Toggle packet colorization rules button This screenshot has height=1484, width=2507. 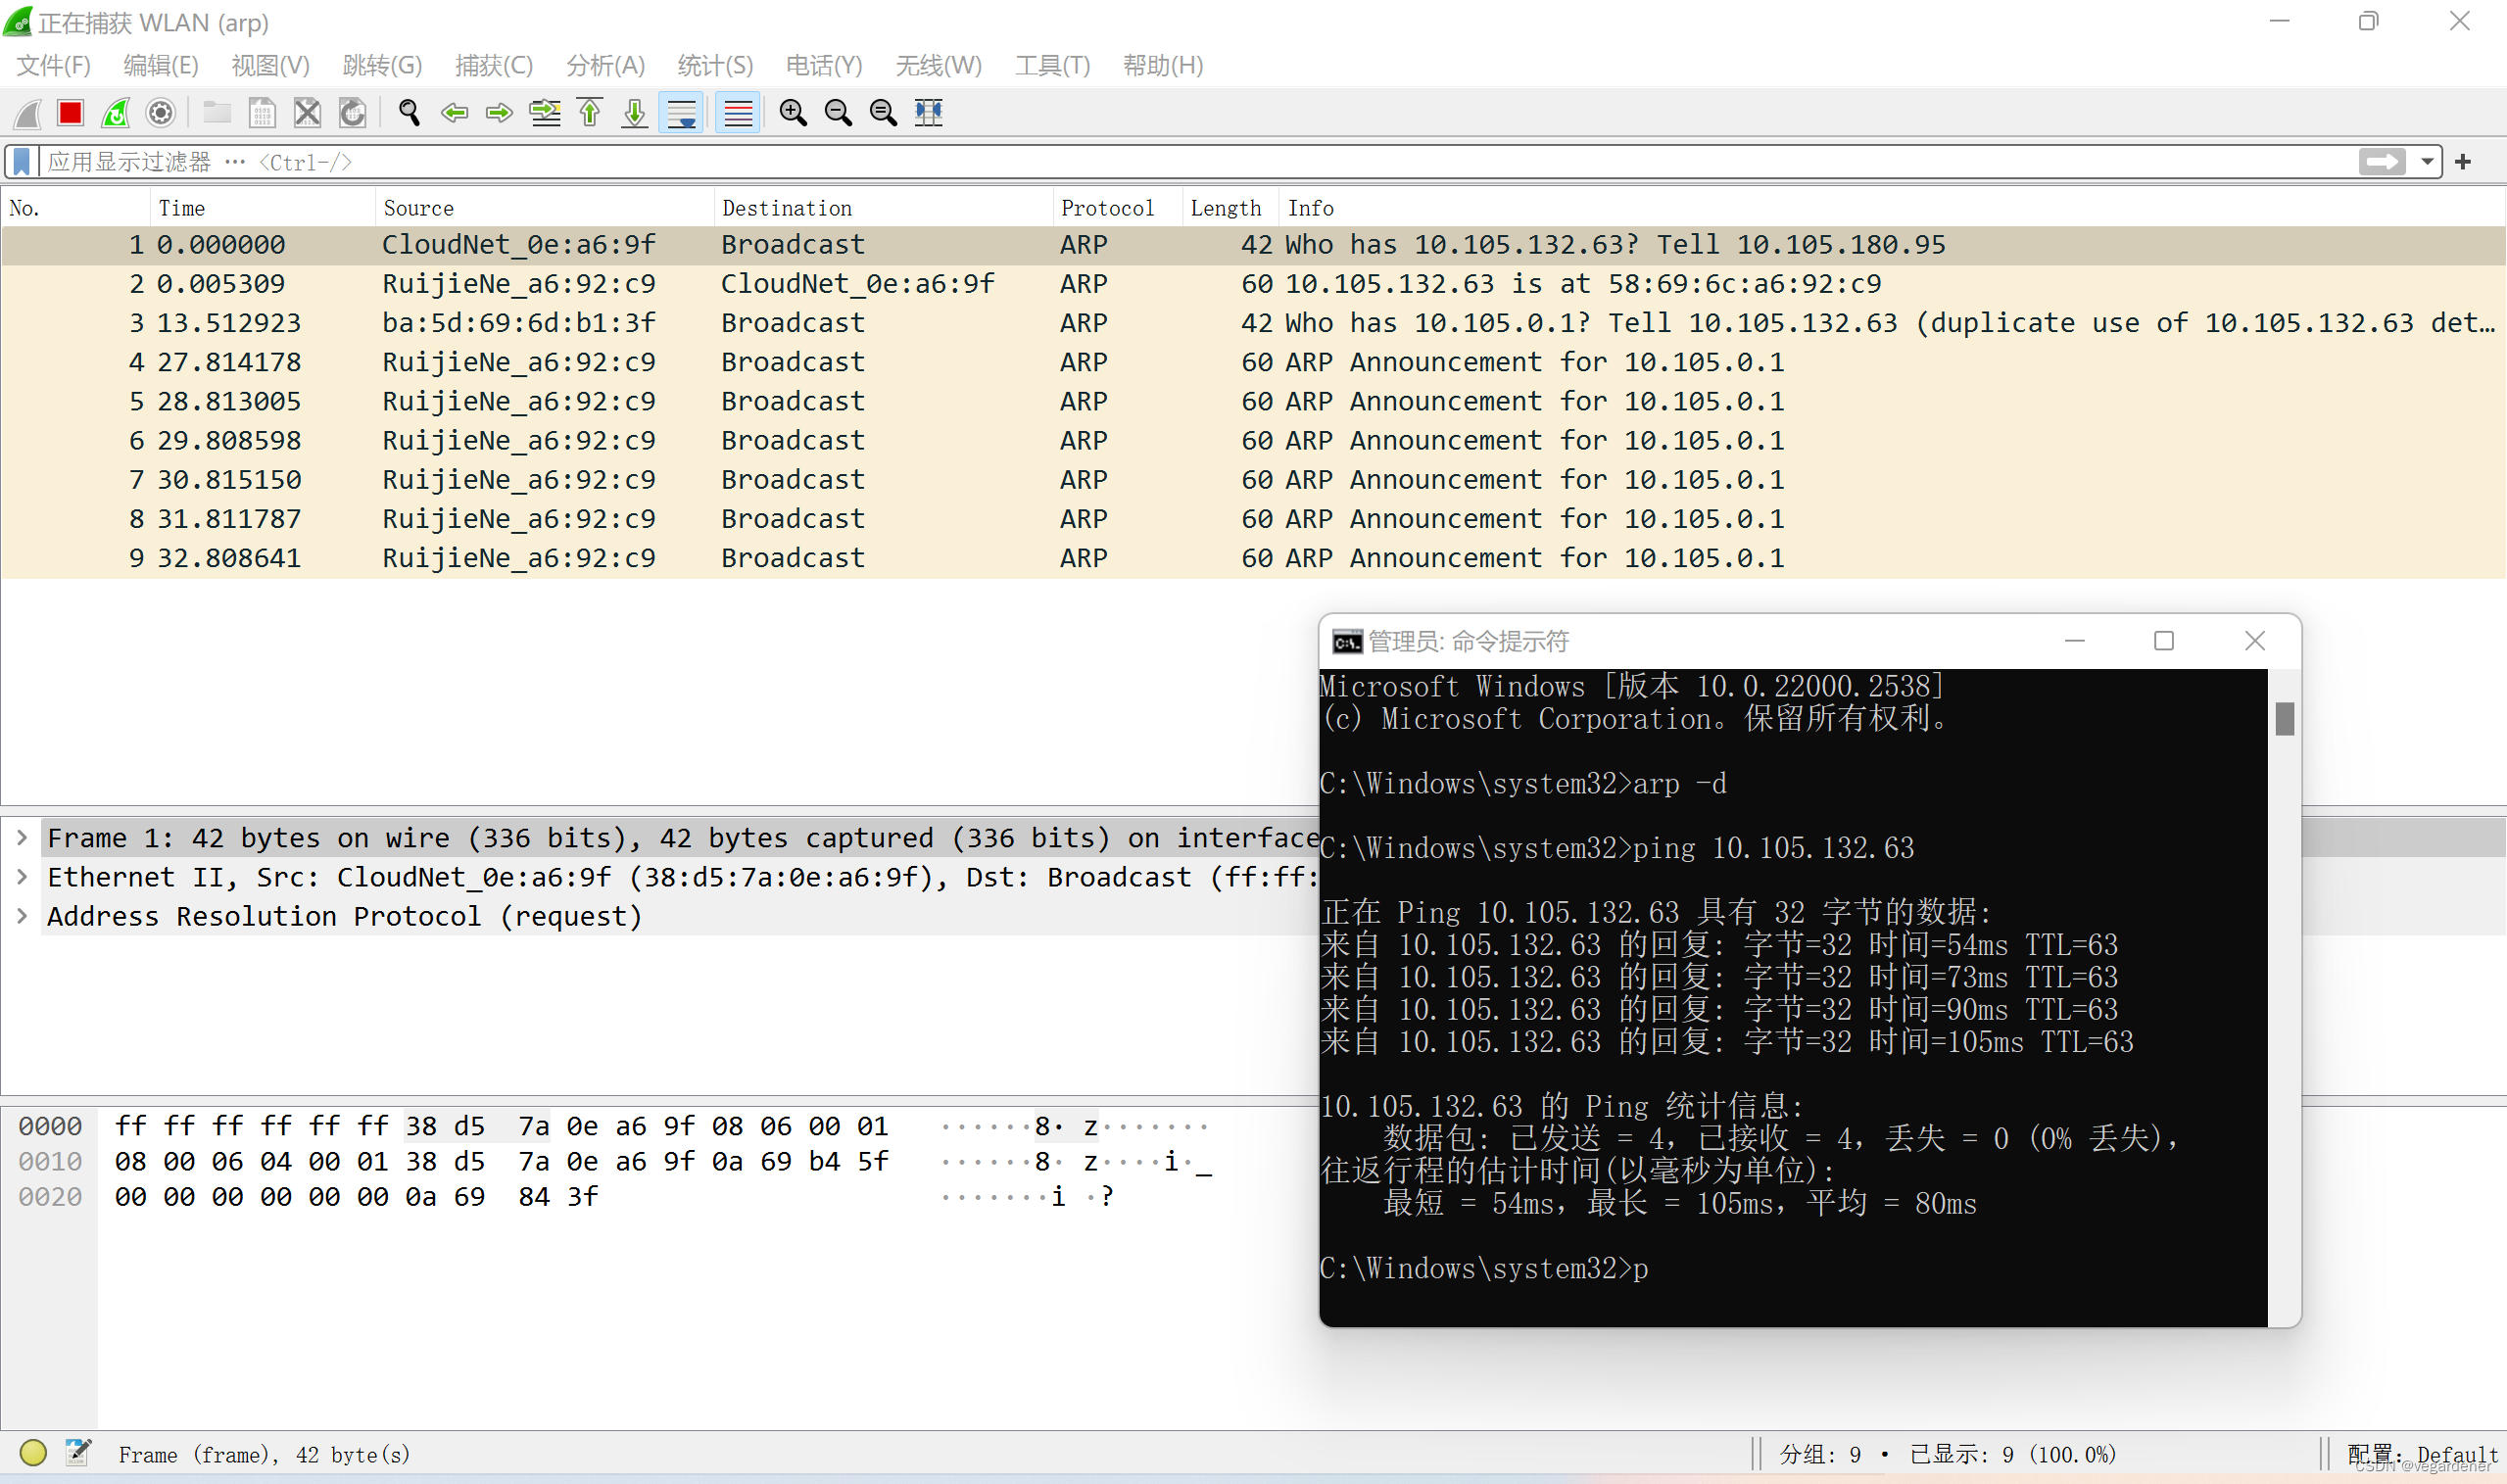pos(738,113)
